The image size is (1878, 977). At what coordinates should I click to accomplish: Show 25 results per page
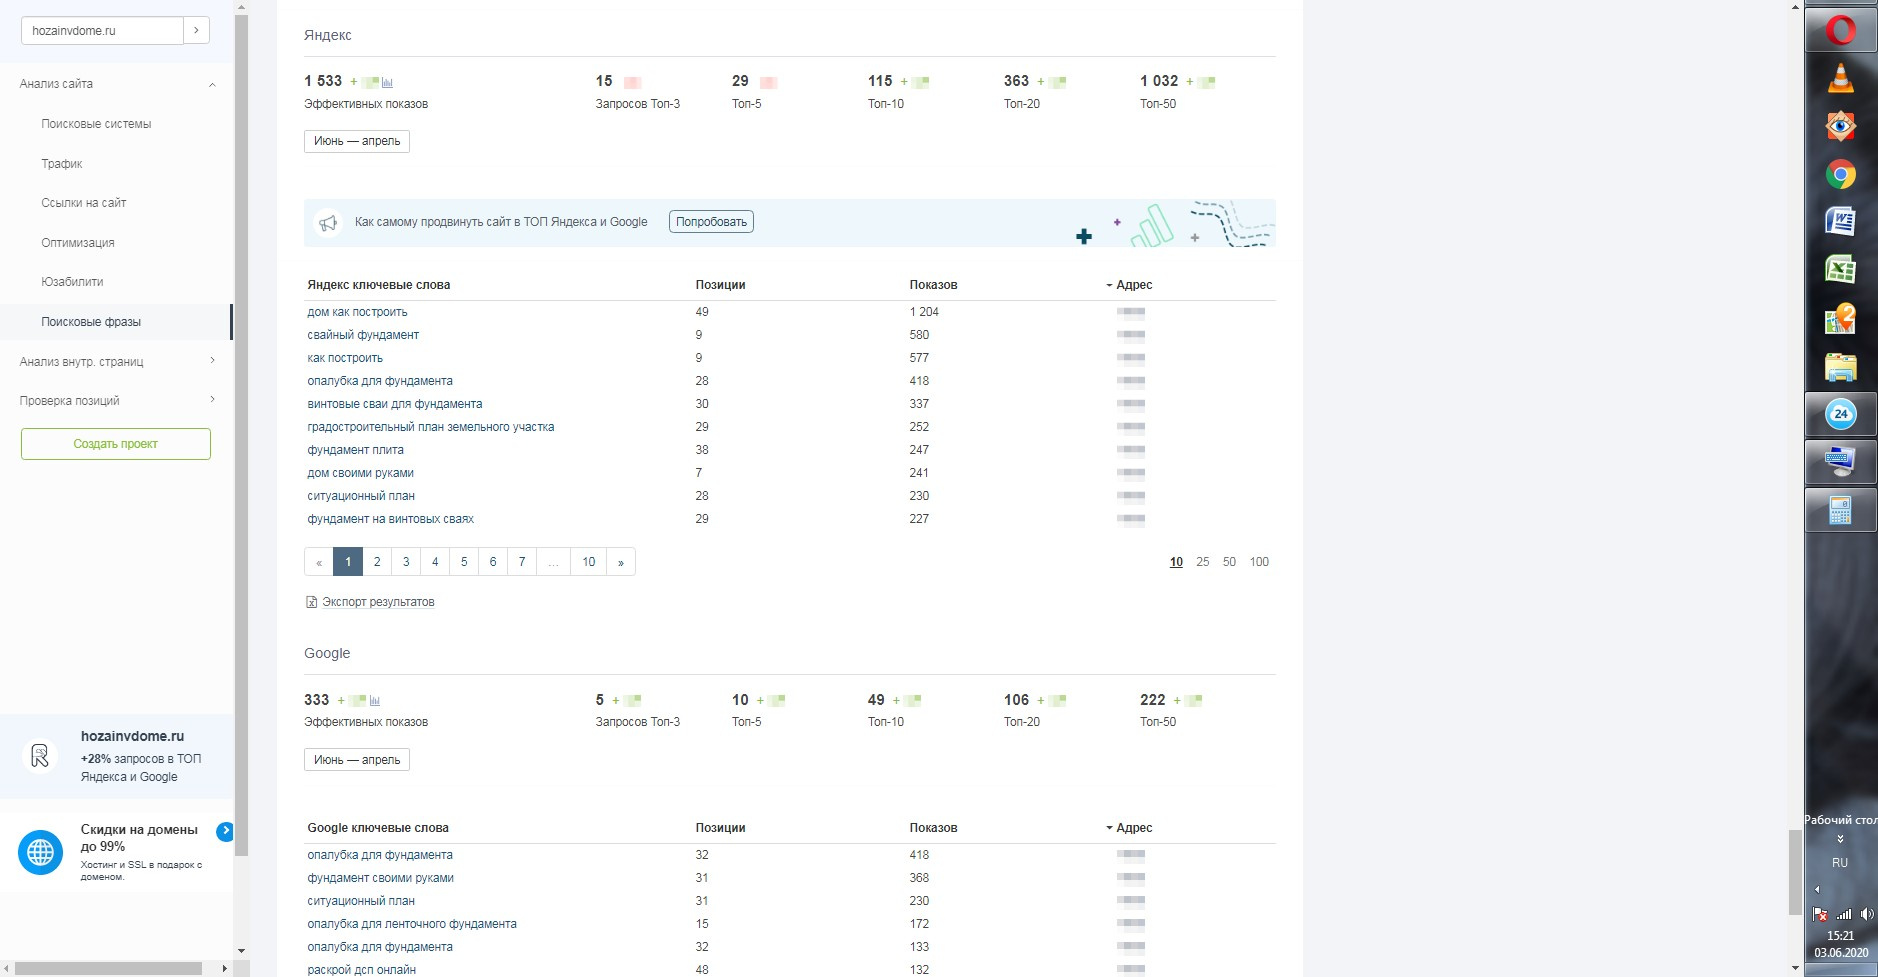pos(1202,562)
